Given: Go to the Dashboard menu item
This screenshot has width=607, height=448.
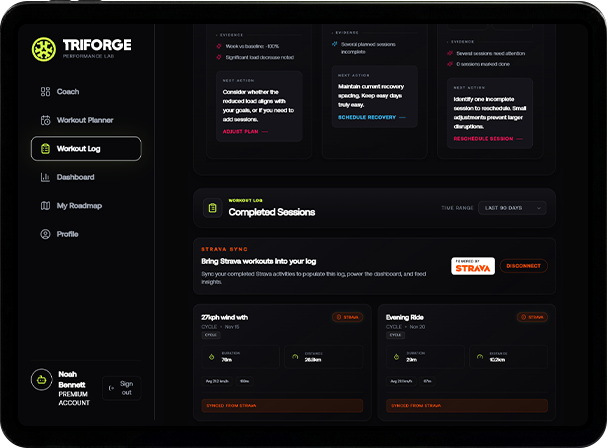Looking at the screenshot, I should [x=75, y=177].
